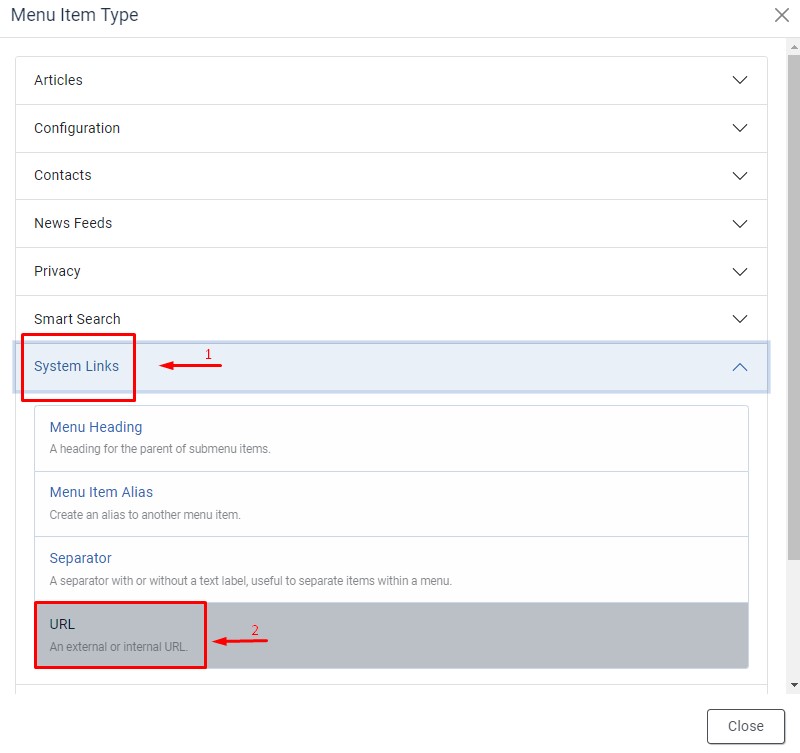Expand the Articles accordion heading
Viewport: 800px width, 753px height.
click(59, 80)
